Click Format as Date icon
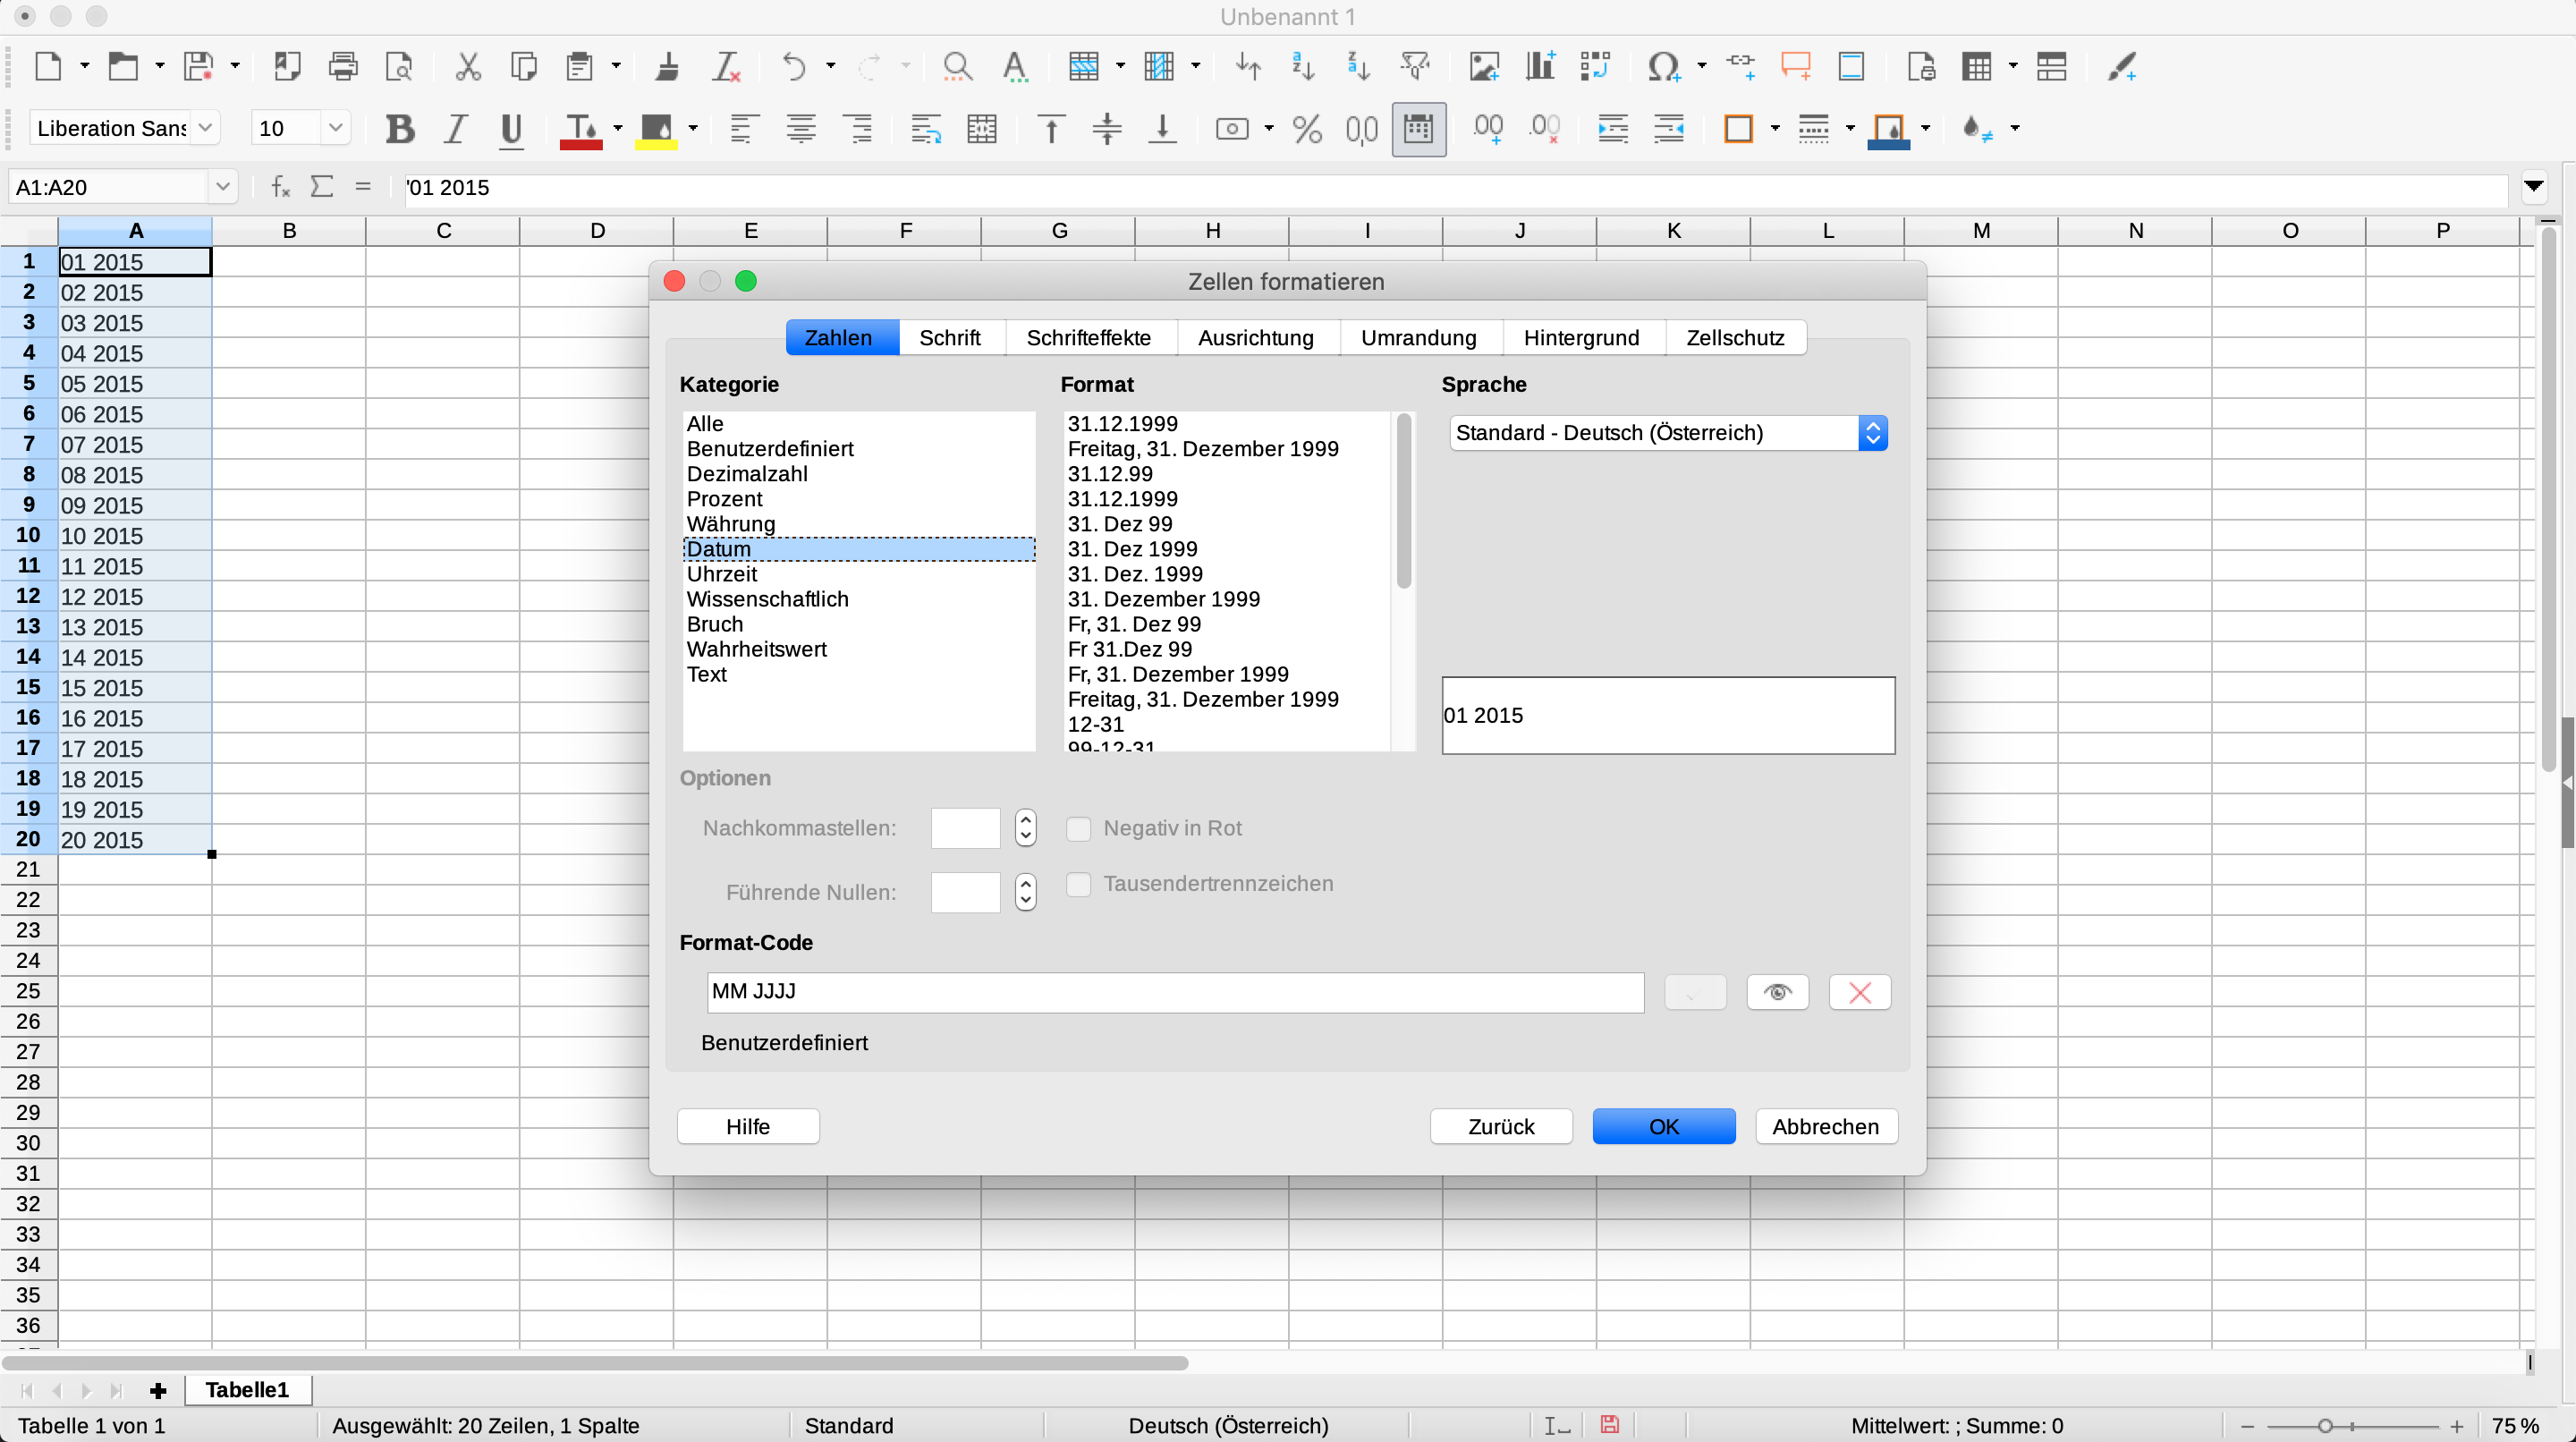 pos(1418,129)
